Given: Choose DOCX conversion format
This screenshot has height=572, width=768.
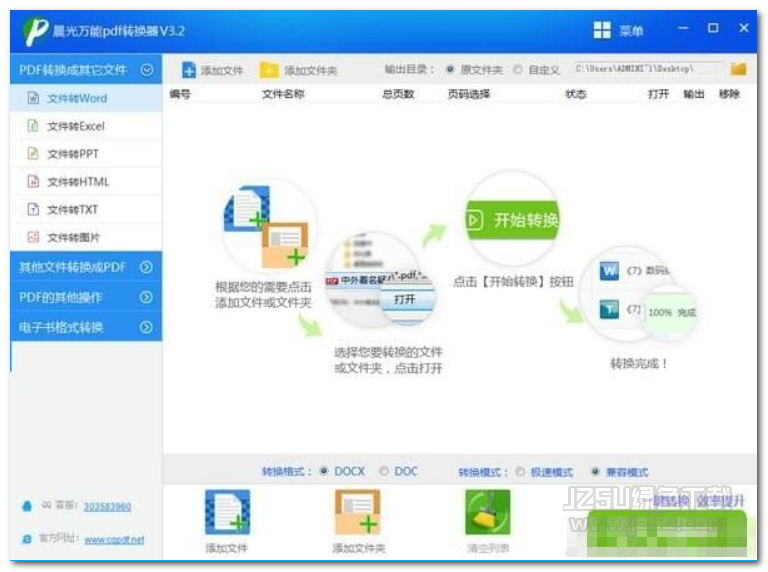Looking at the screenshot, I should click(324, 471).
